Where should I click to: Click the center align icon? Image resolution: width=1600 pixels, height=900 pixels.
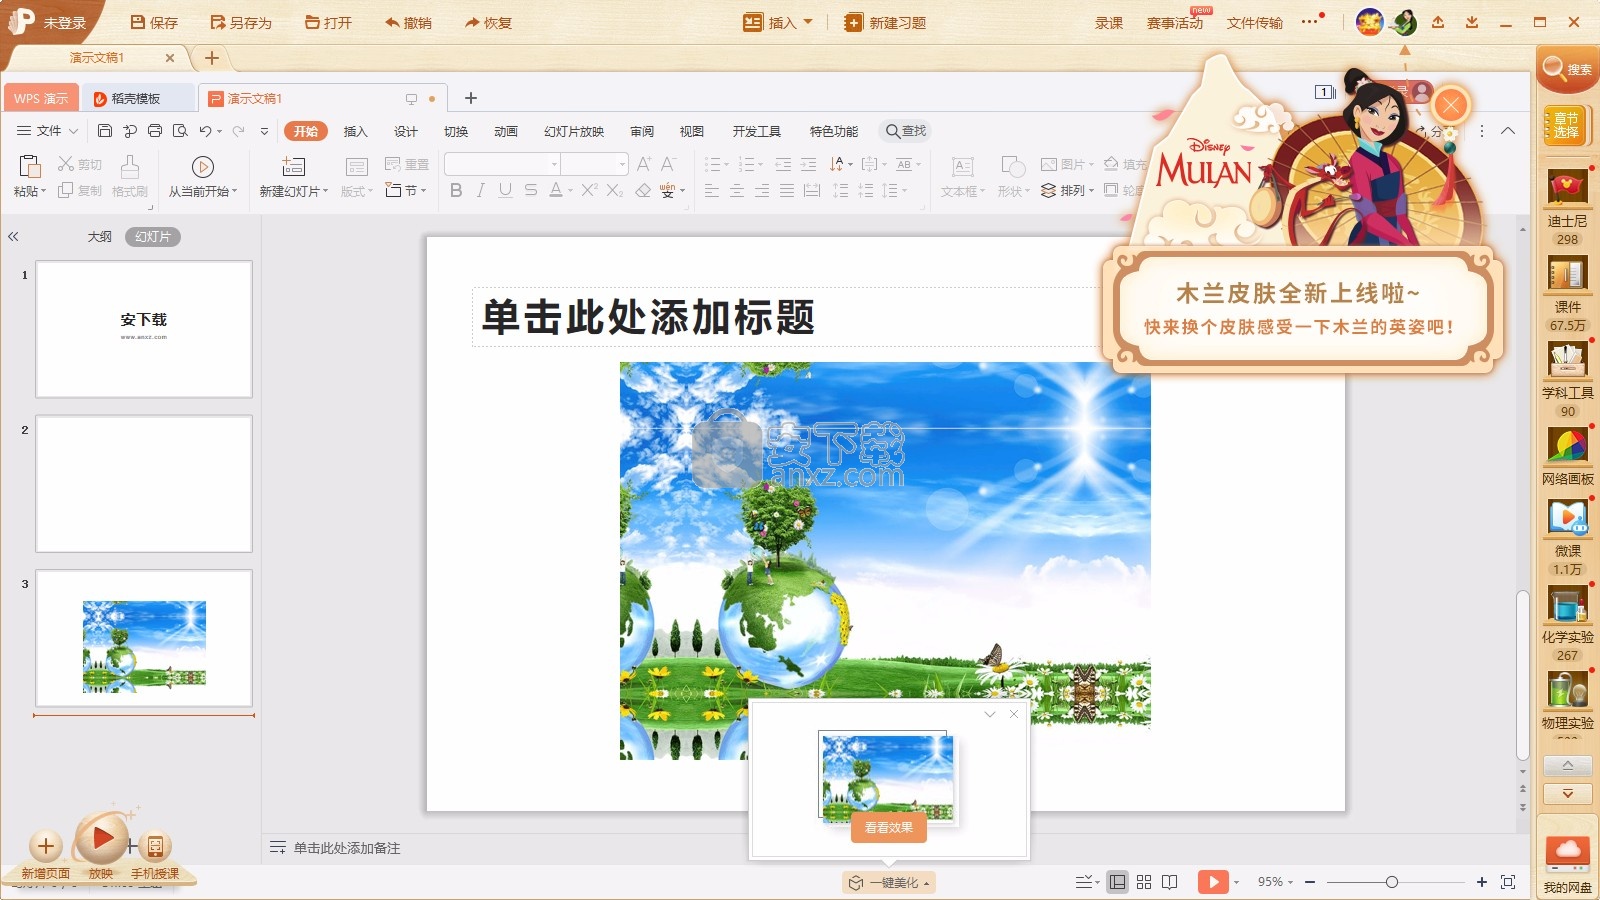[737, 190]
